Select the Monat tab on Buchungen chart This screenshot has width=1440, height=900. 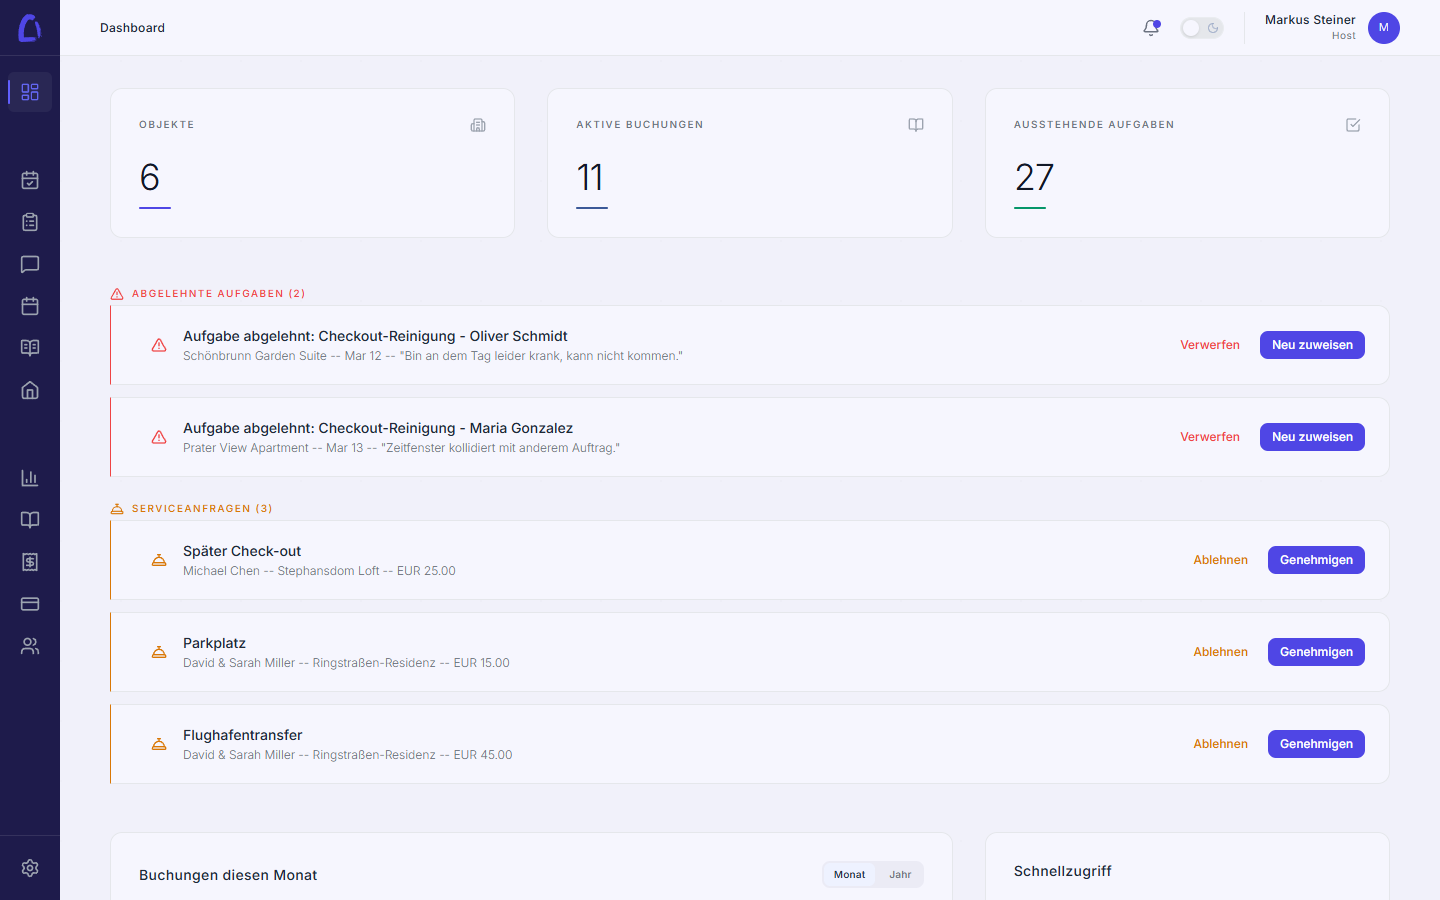pyautogui.click(x=848, y=874)
